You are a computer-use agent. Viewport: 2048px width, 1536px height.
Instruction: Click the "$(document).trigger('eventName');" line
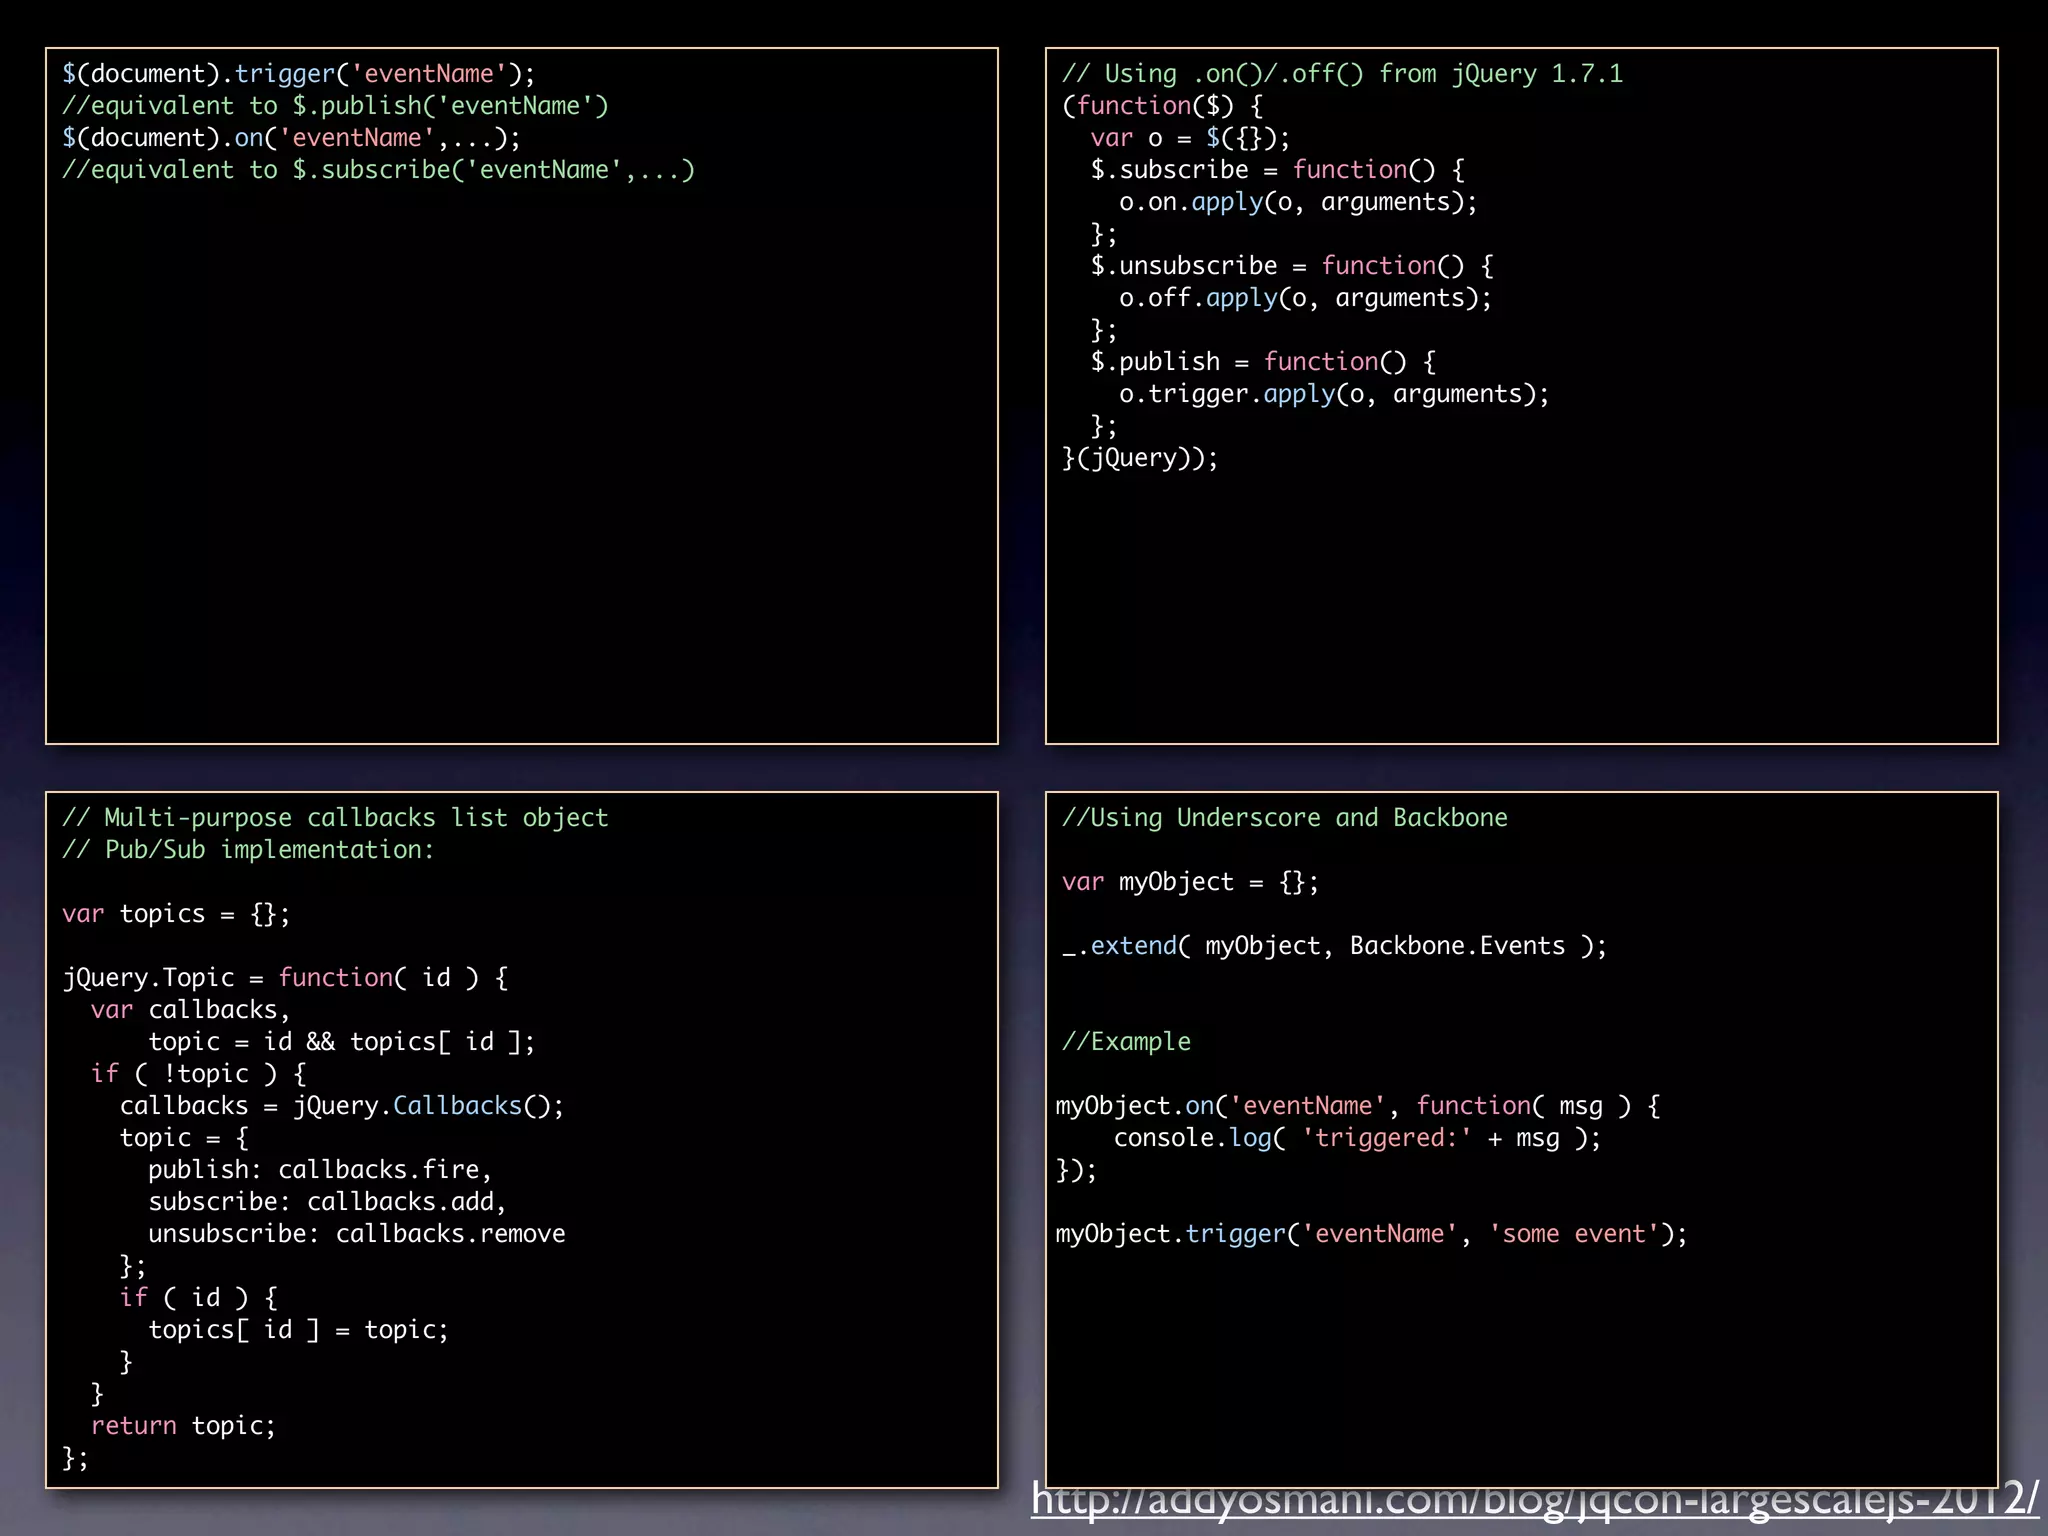click(298, 74)
